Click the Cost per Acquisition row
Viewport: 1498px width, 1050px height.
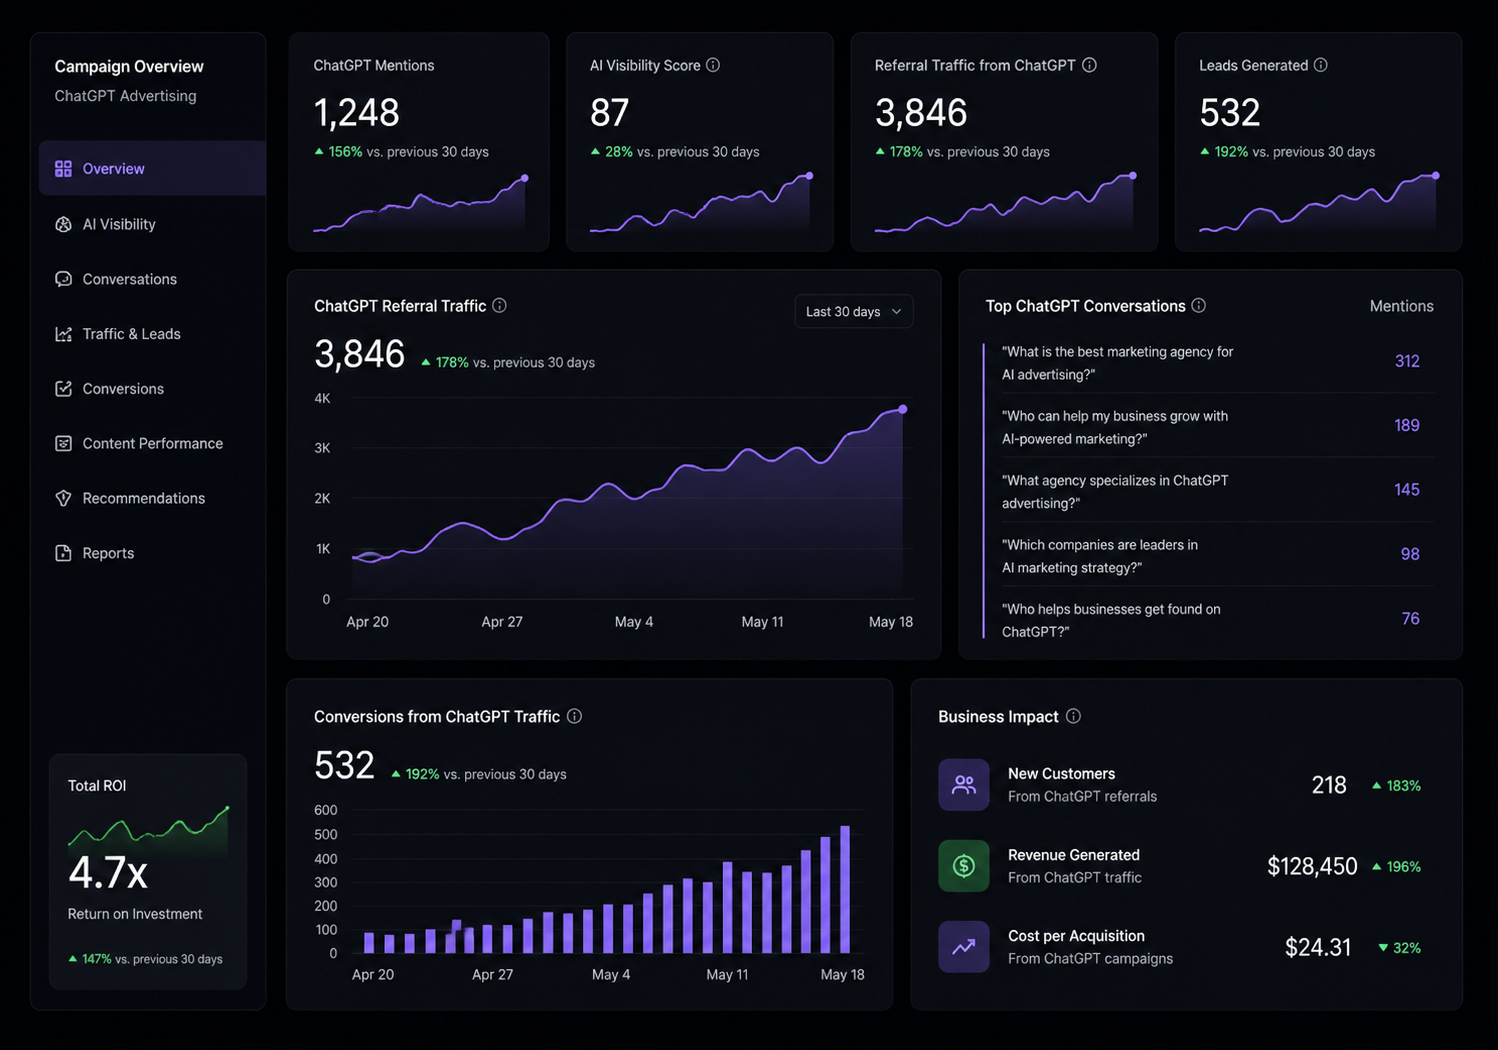(1185, 947)
